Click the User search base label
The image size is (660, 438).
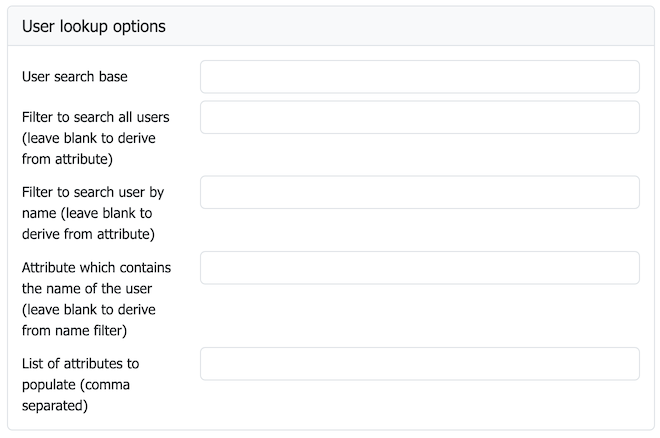point(75,77)
